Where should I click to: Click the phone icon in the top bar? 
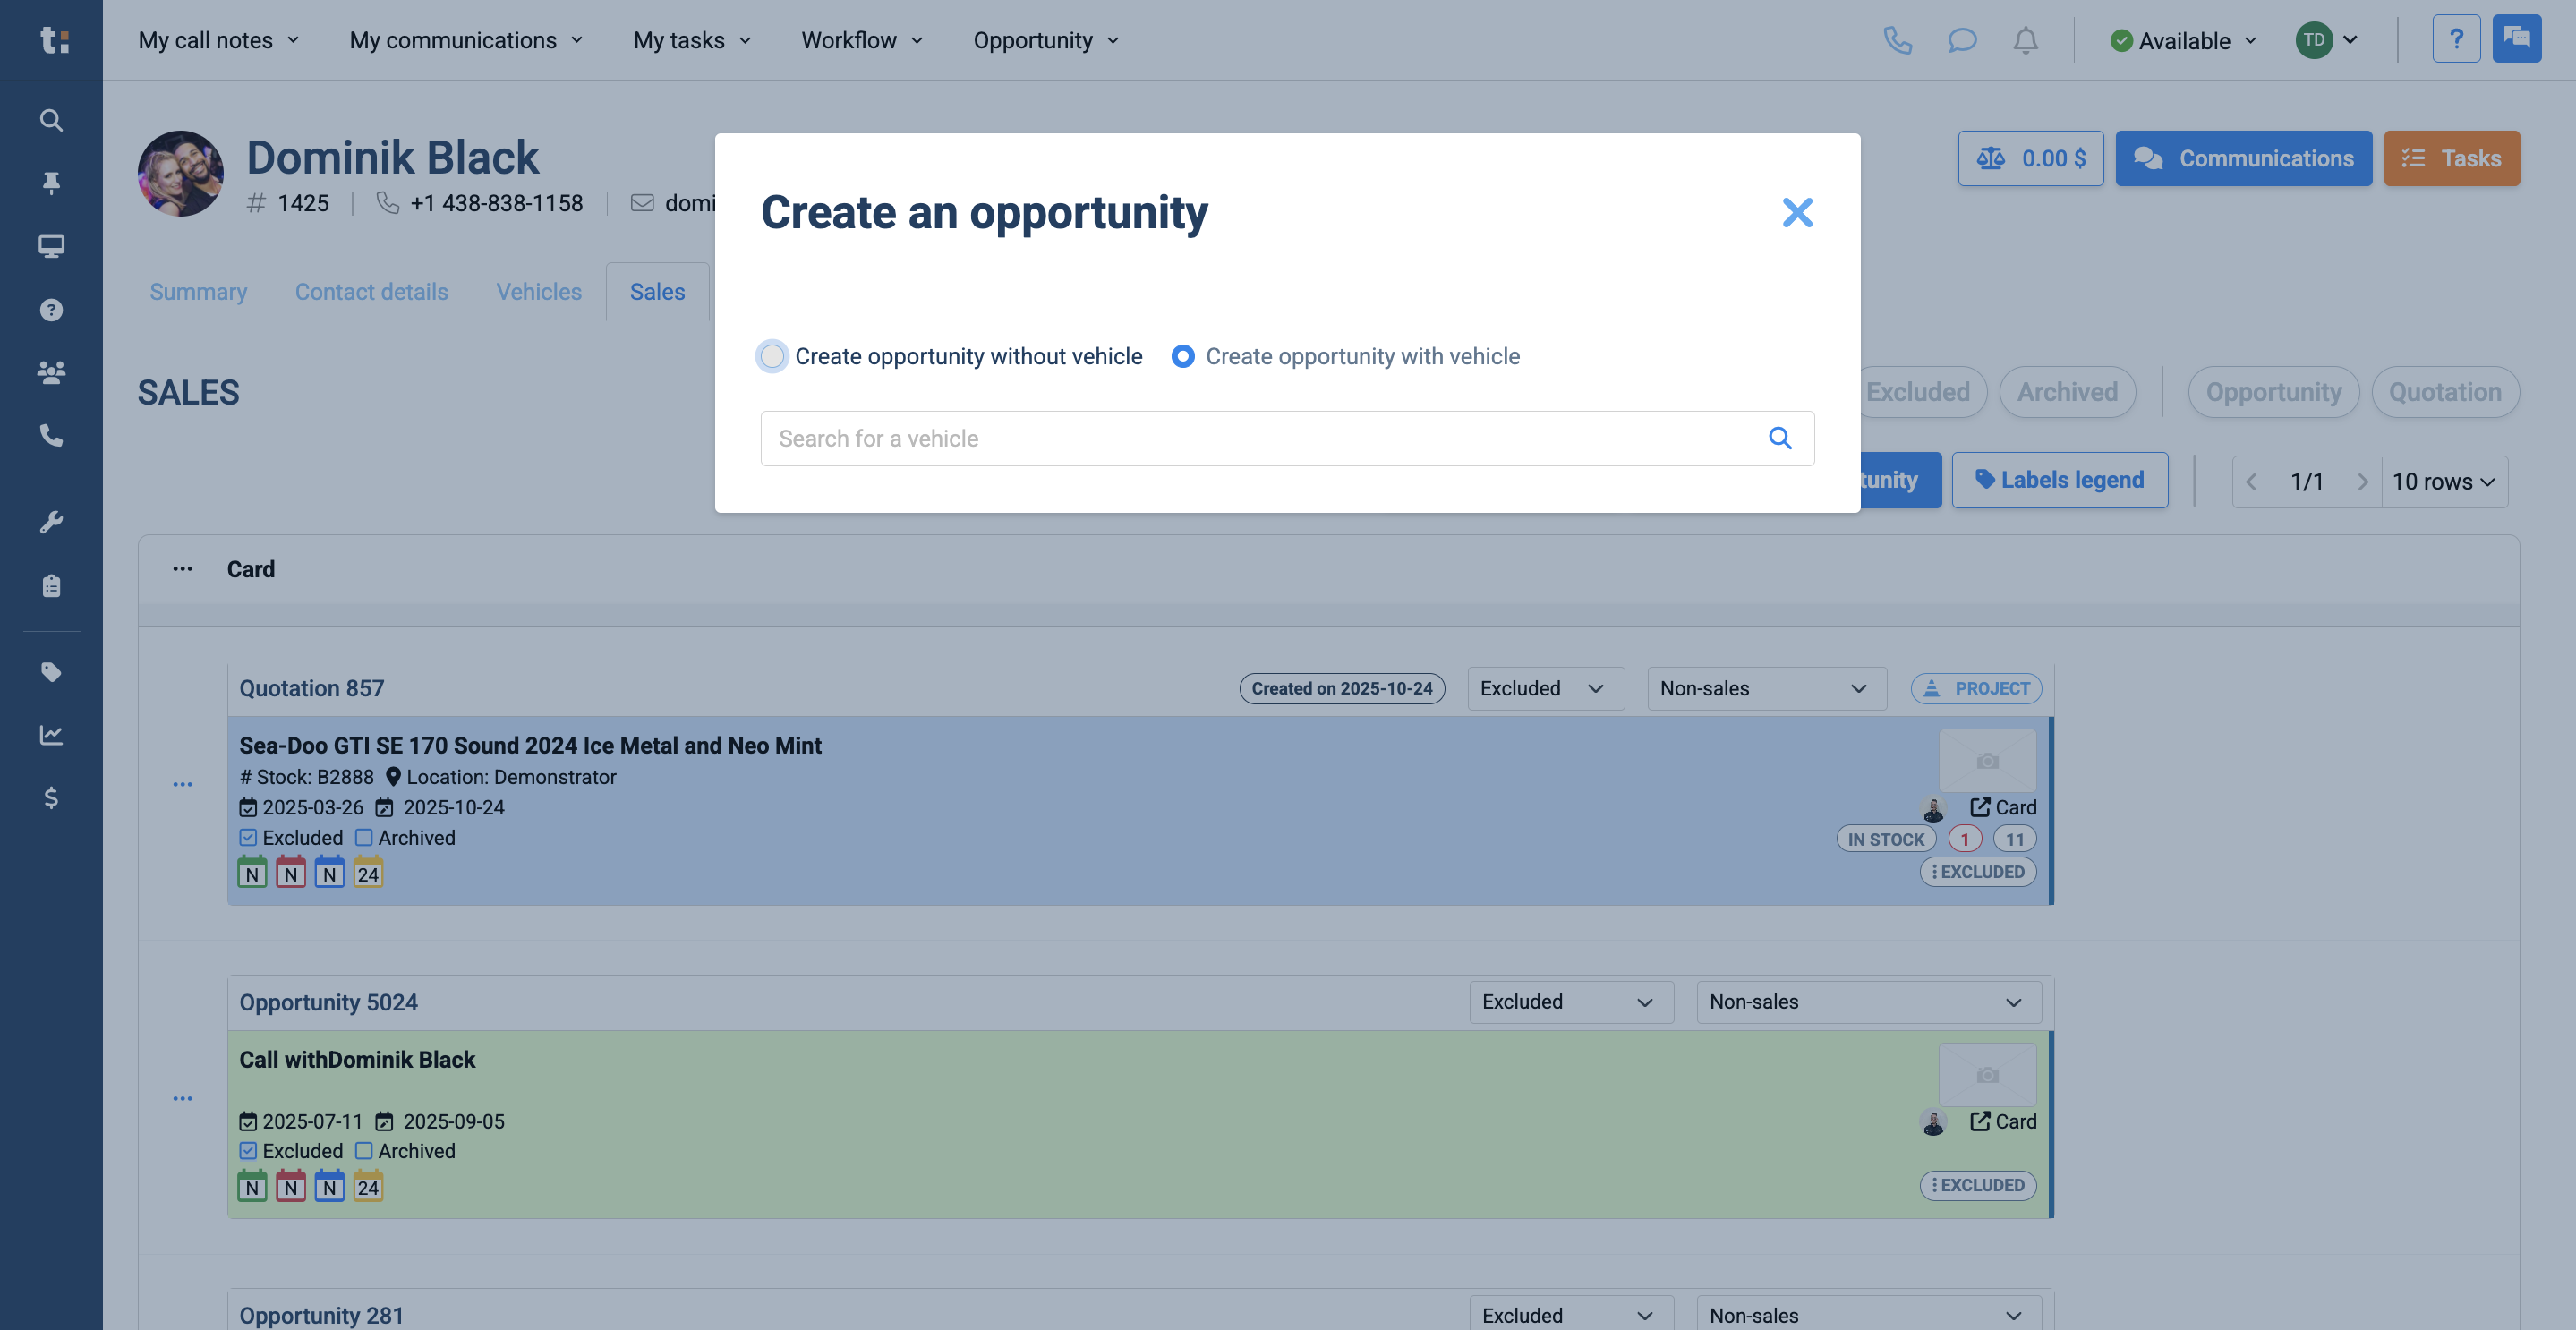[x=1897, y=41]
